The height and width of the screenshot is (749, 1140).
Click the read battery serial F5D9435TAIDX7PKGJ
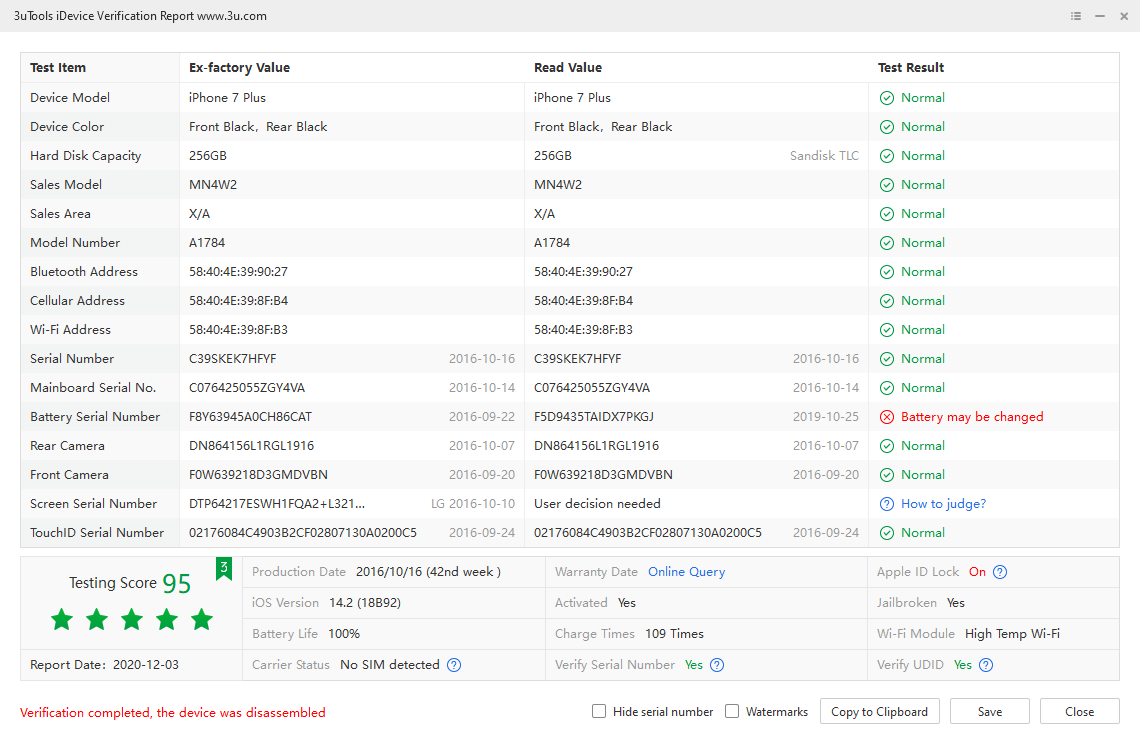click(x=594, y=417)
